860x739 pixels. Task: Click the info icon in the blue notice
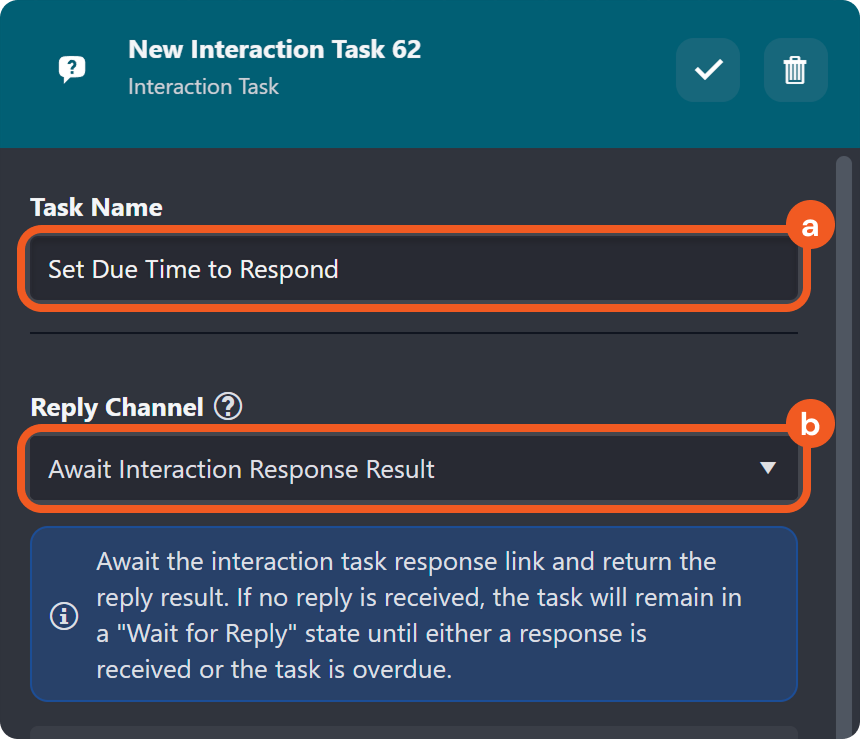coord(64,615)
